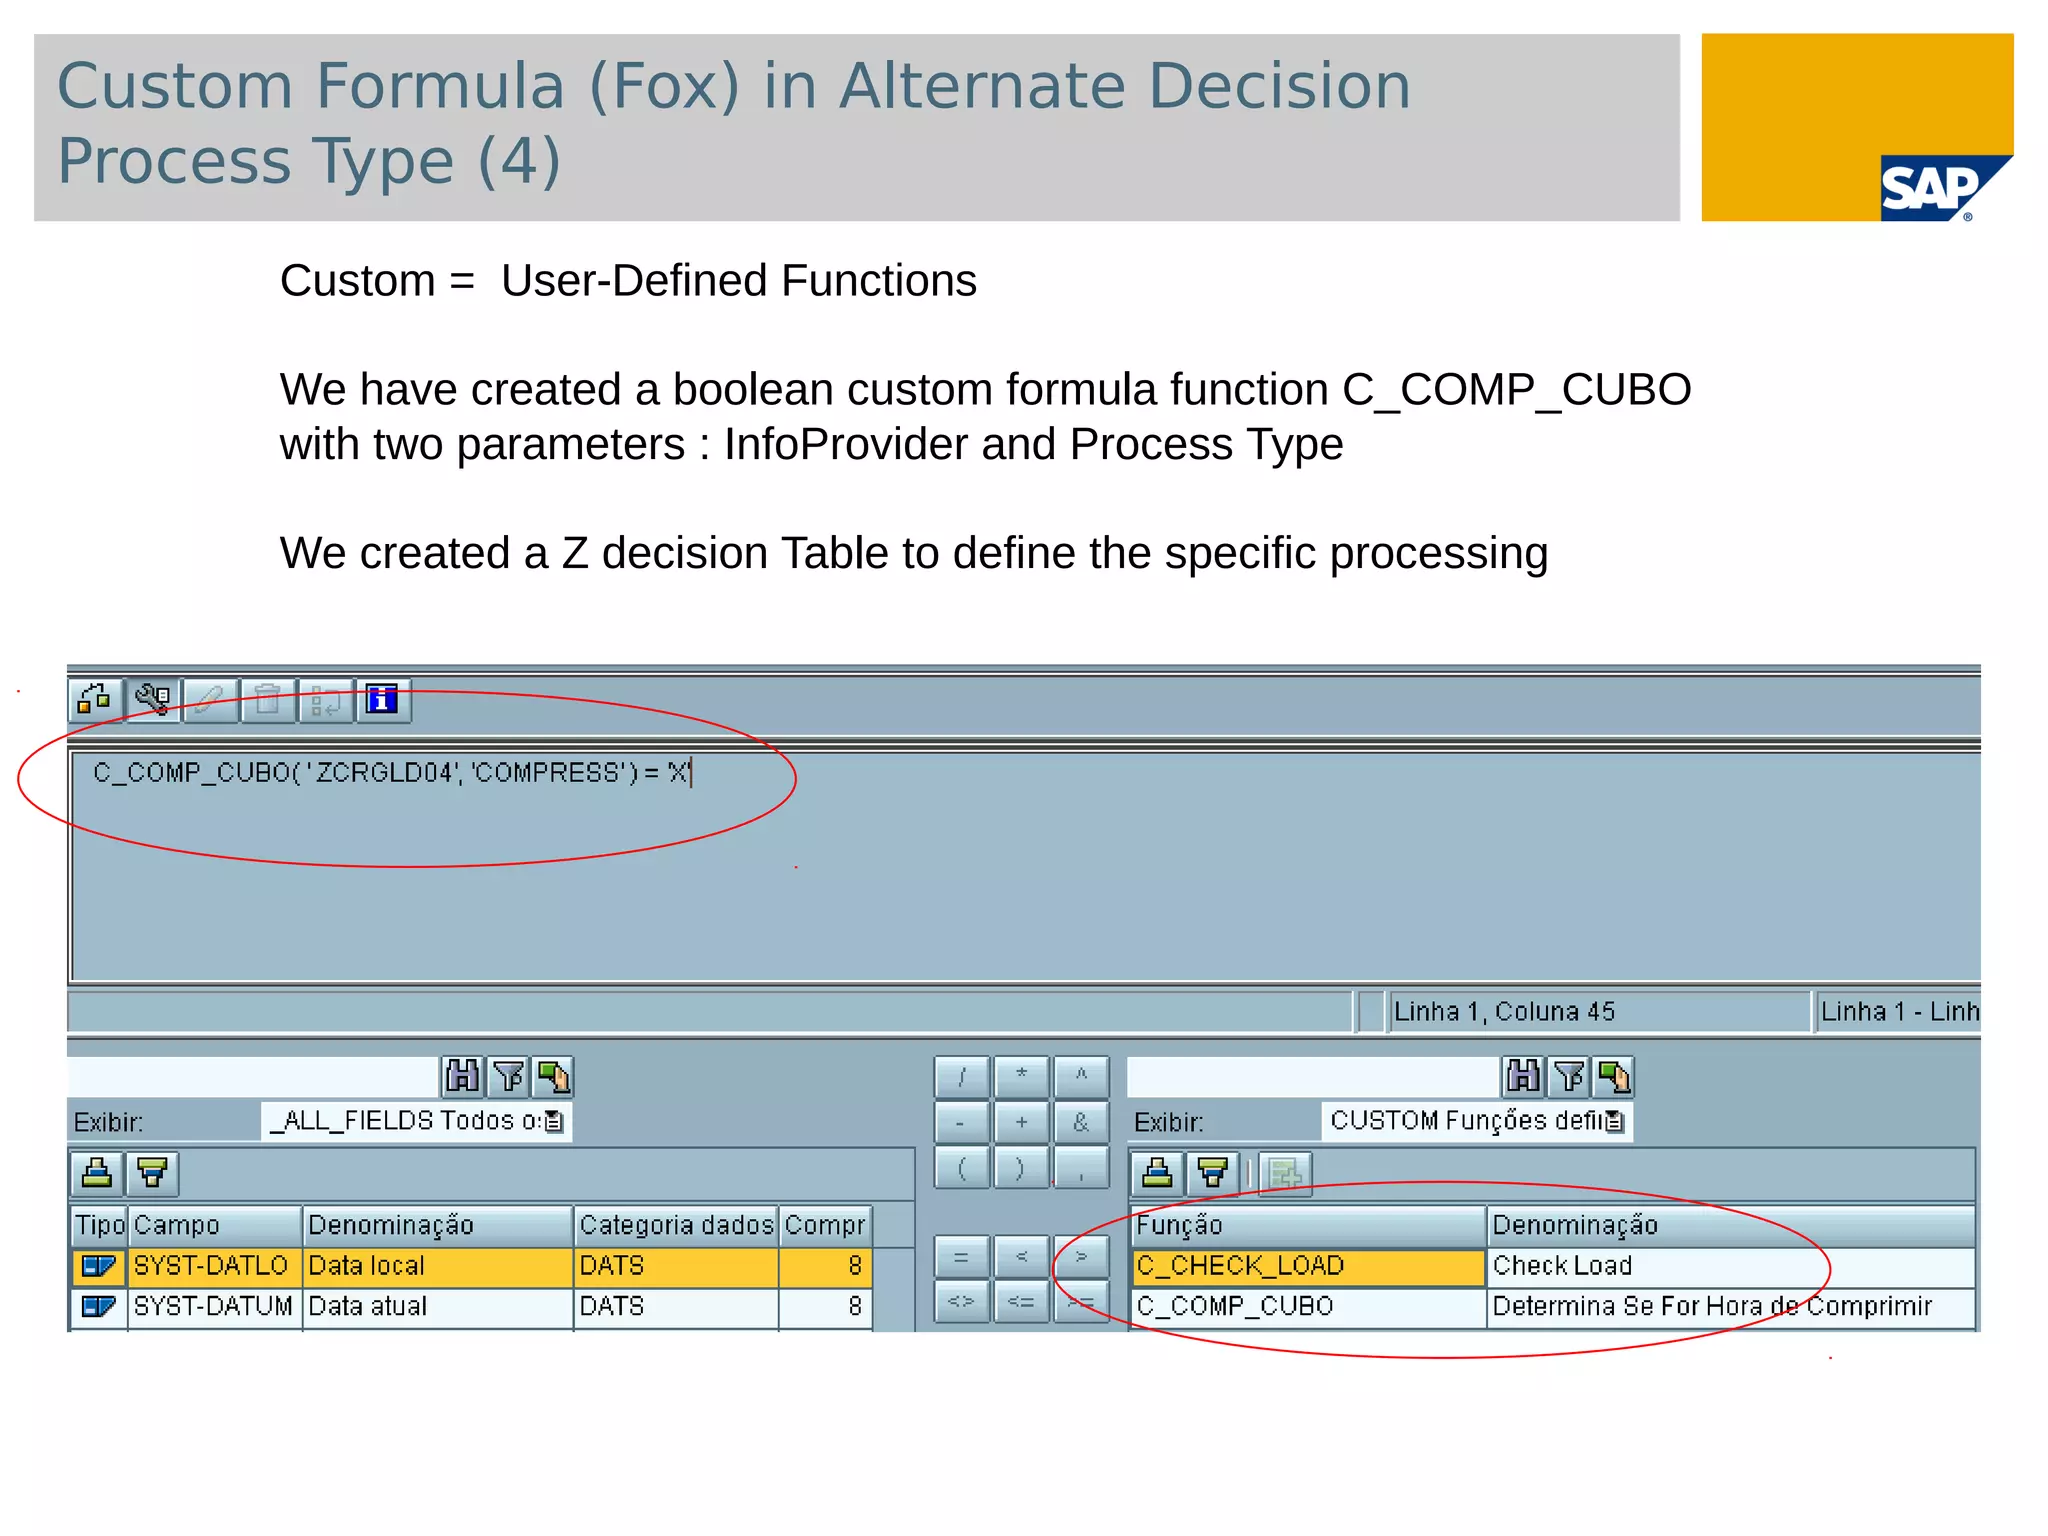Insert the ampersand operator
2048x1536 pixels.
coord(1081,1123)
